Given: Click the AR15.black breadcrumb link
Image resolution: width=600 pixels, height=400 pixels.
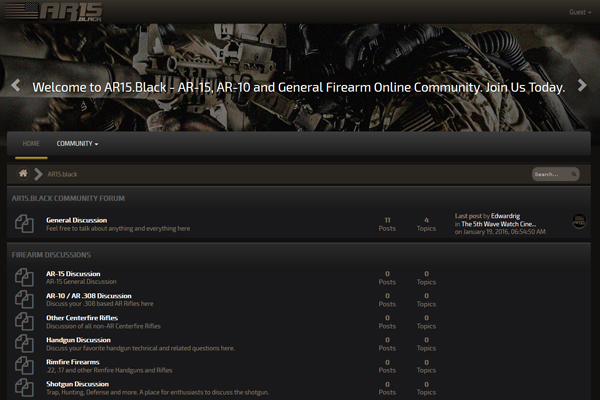Looking at the screenshot, I should [62, 174].
